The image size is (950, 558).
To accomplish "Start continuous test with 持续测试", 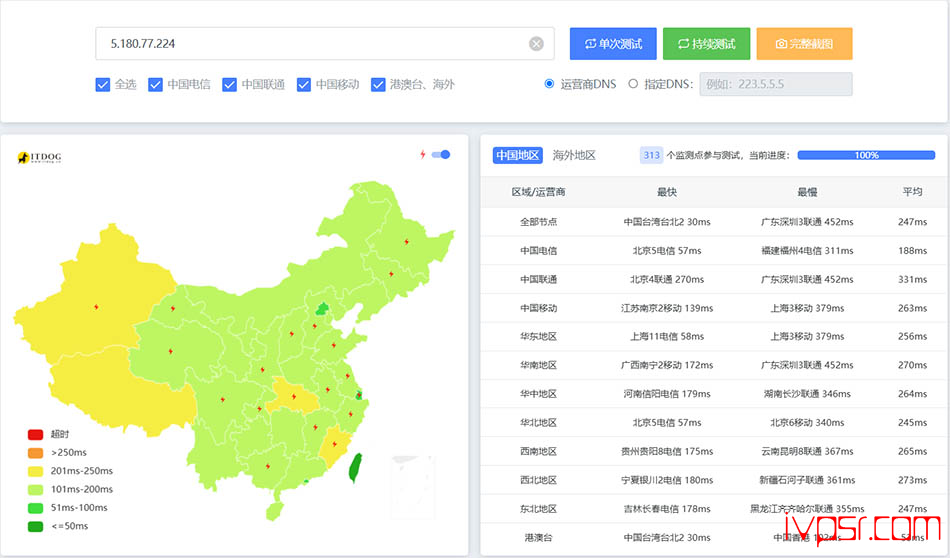I will [x=706, y=44].
